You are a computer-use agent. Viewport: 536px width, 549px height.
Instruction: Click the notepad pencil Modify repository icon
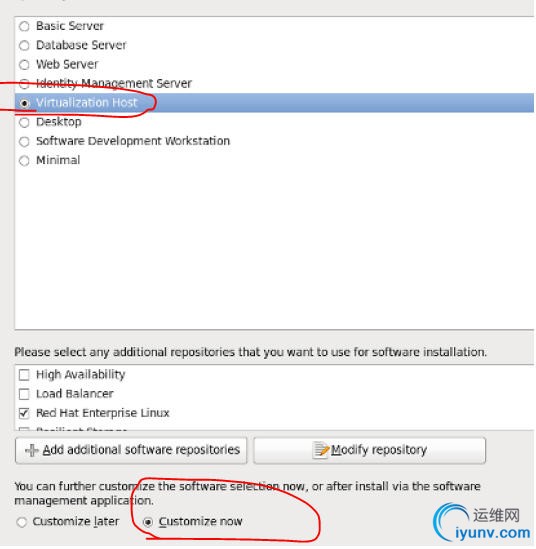pos(320,450)
